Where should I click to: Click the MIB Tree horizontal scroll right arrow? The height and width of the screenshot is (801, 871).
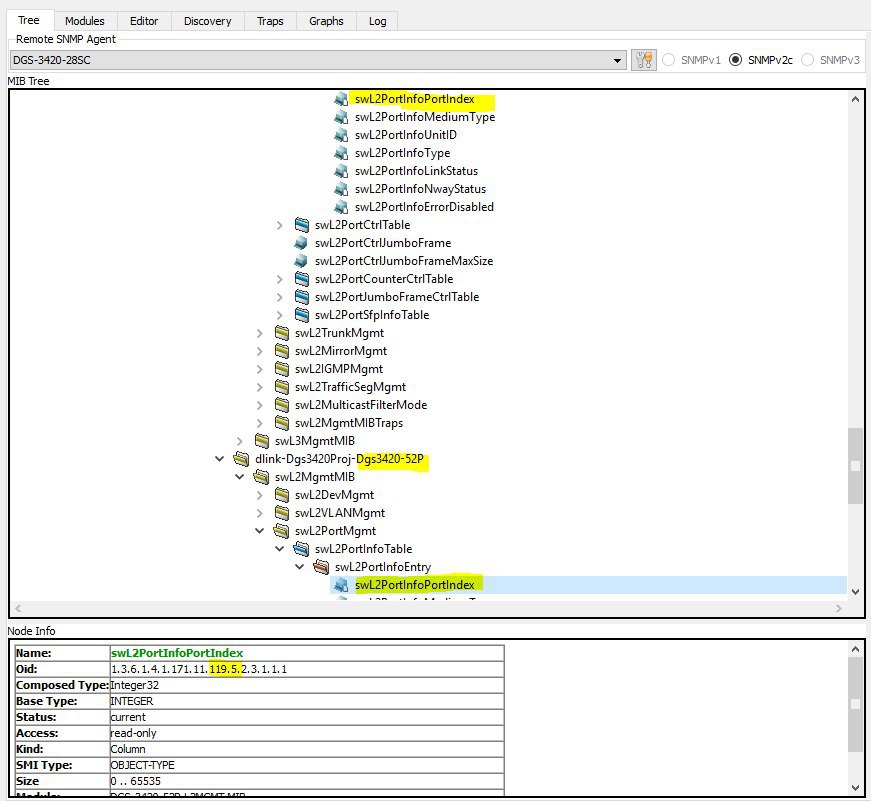coord(839,609)
